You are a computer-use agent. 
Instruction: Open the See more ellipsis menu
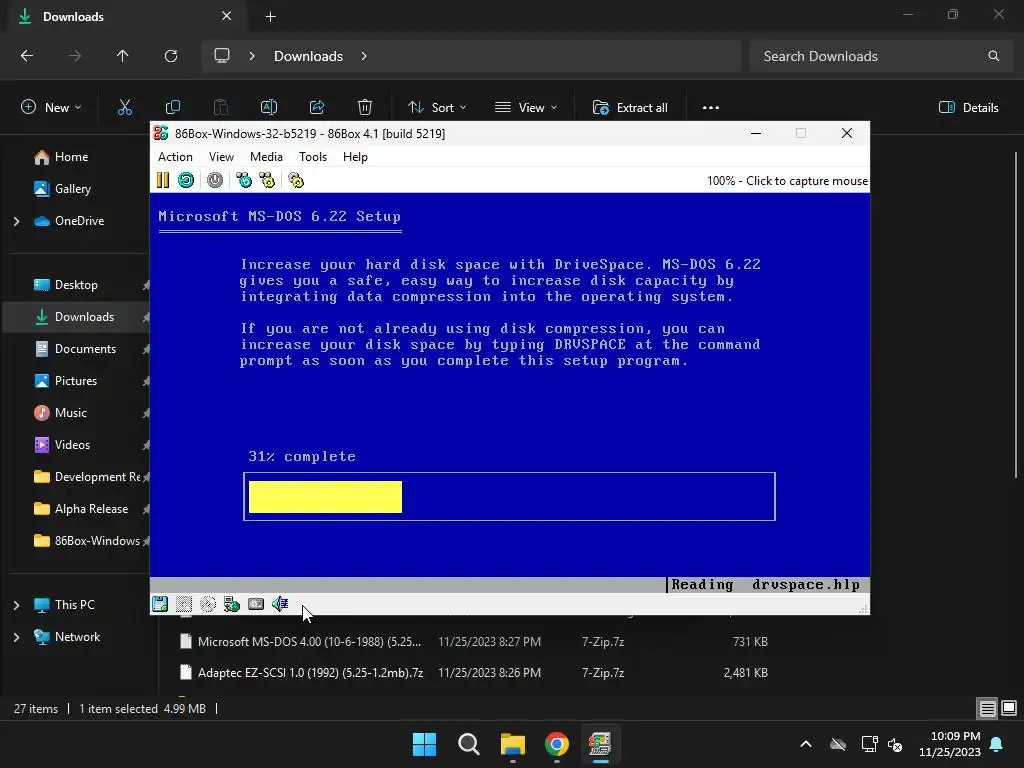[711, 108]
